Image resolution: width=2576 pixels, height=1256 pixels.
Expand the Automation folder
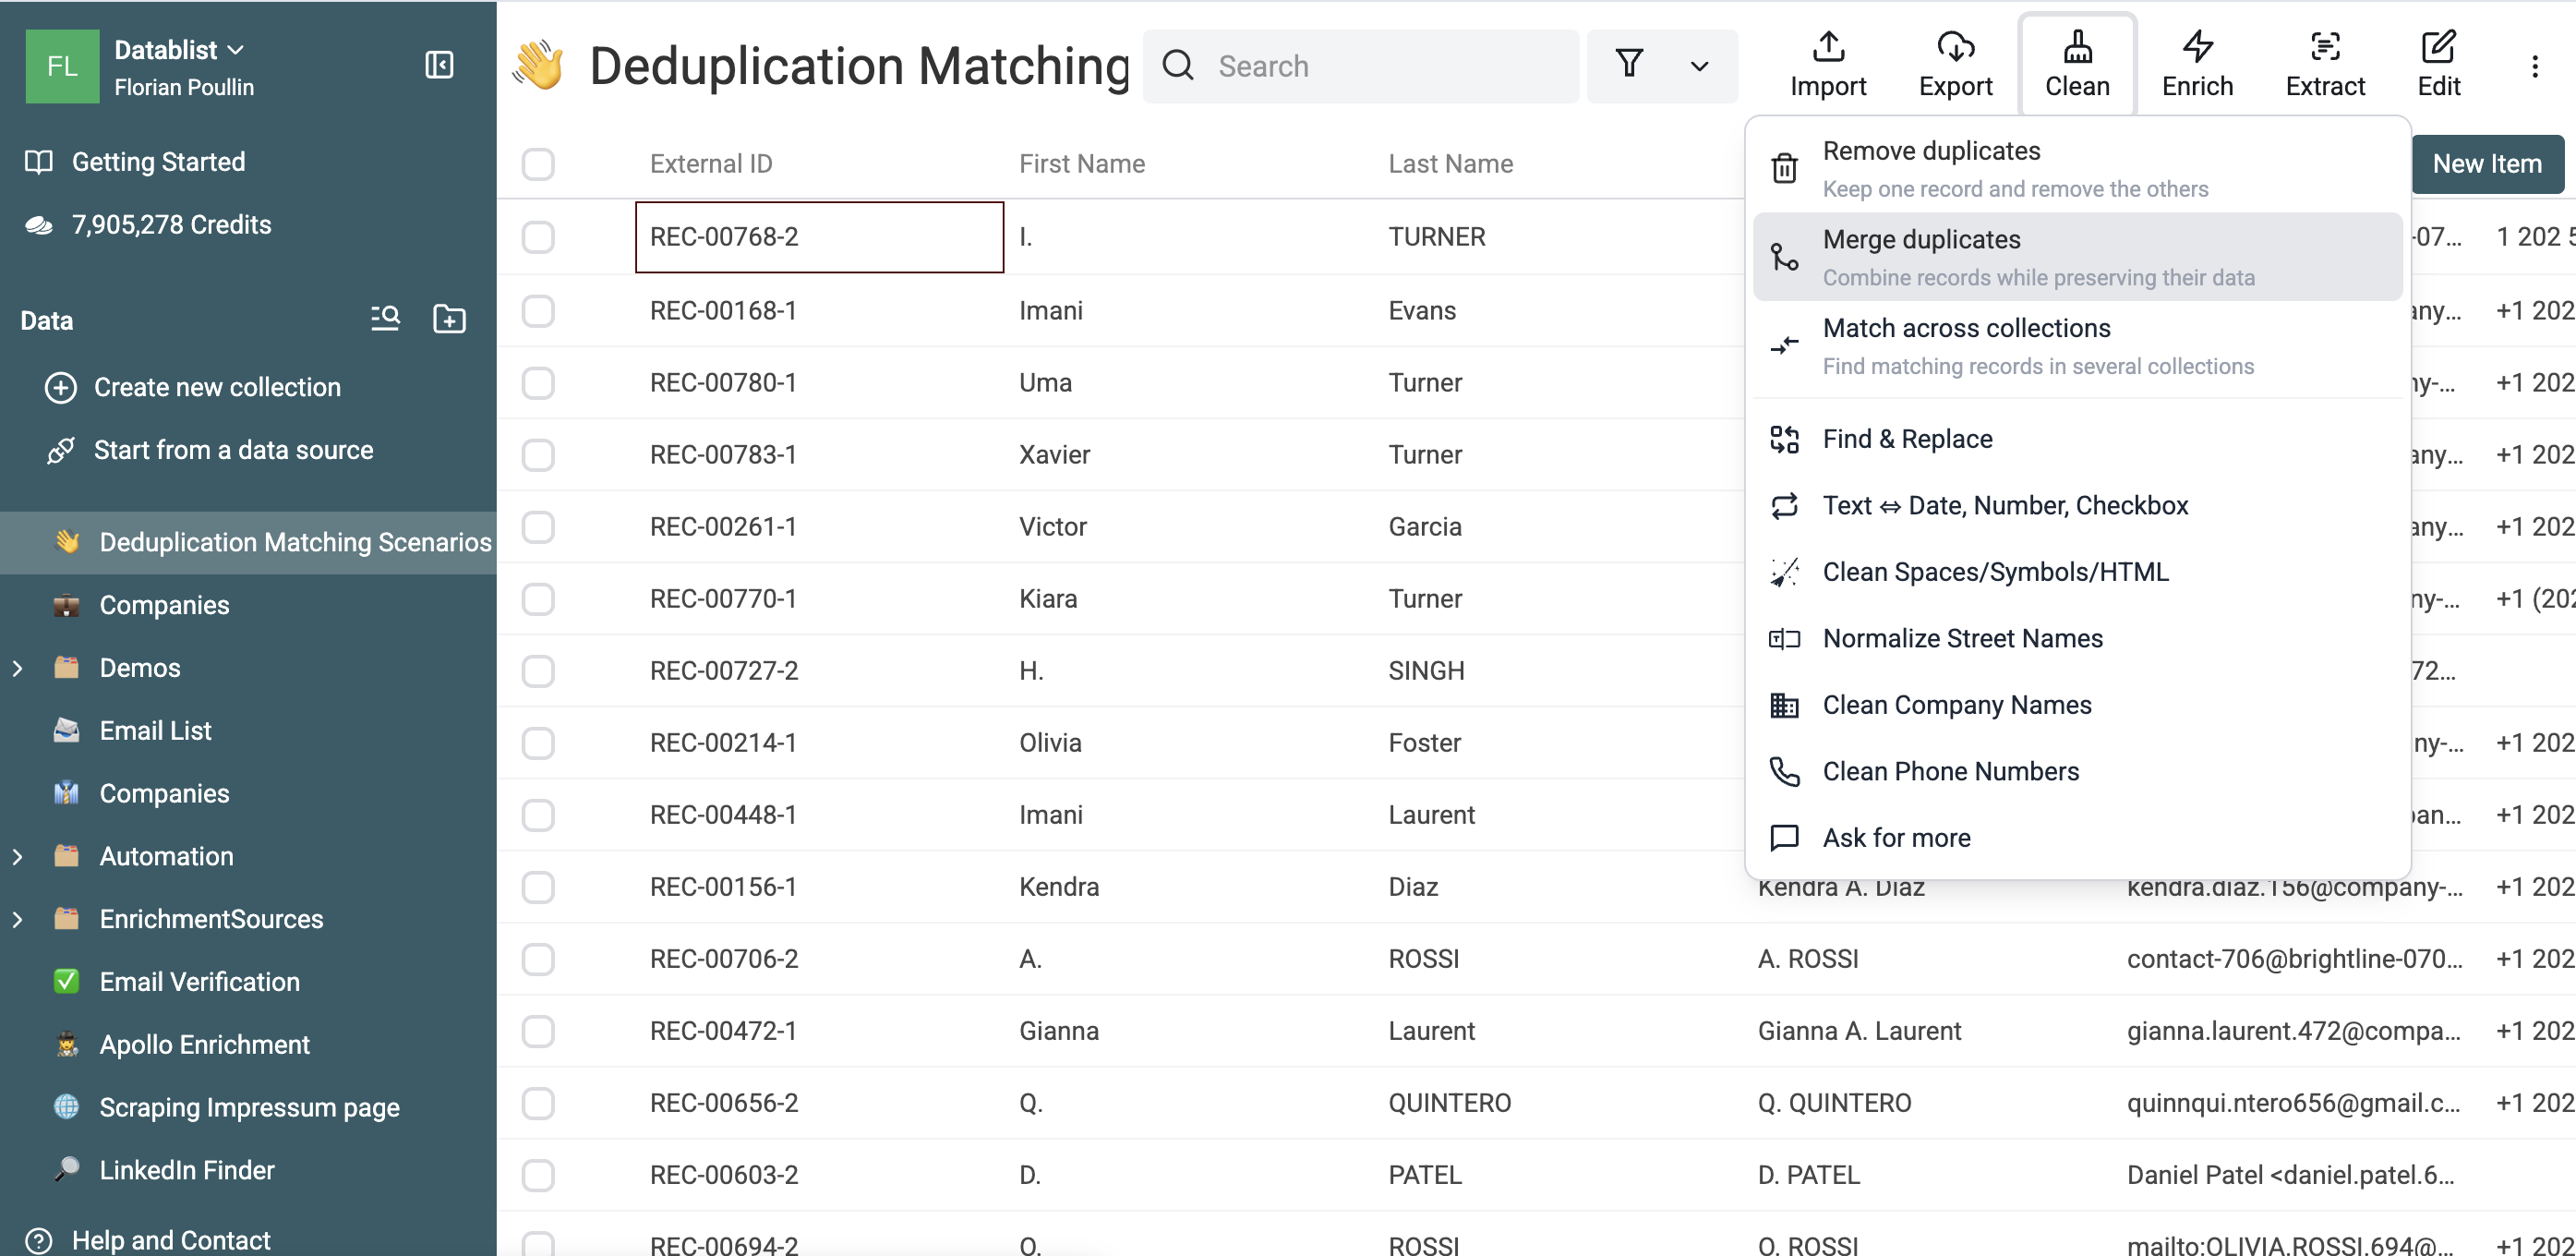pos(17,856)
